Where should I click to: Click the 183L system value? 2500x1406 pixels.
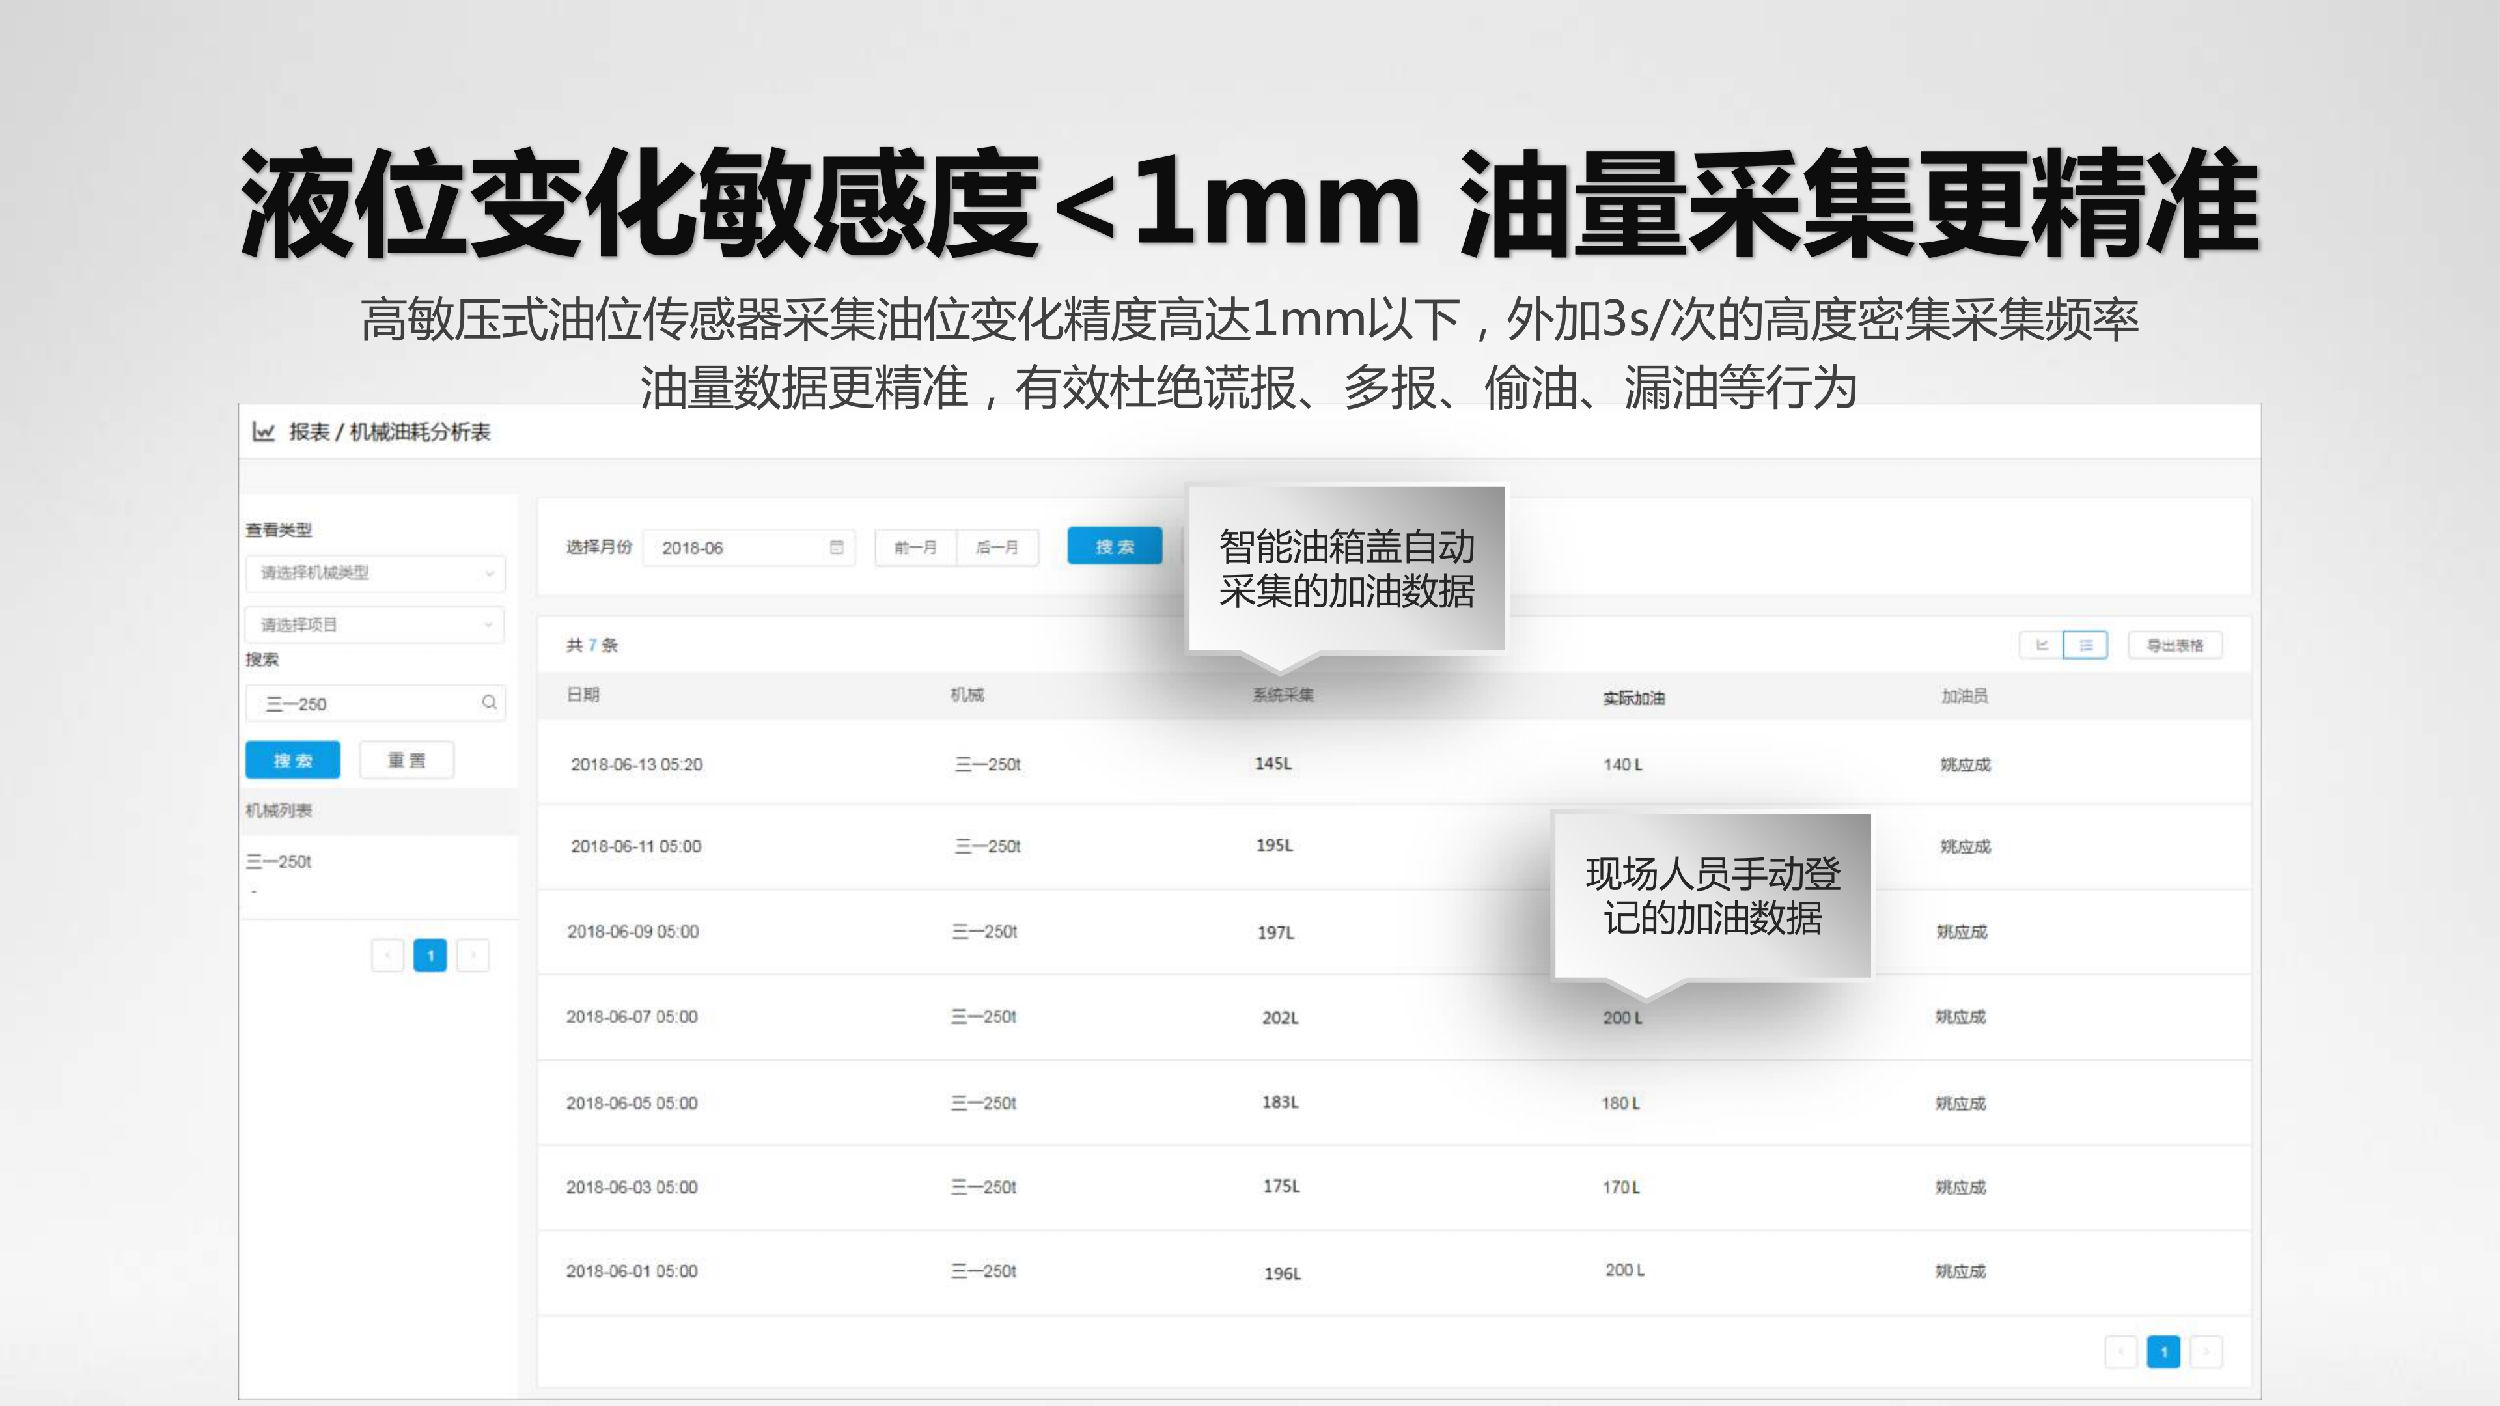pyautogui.click(x=1280, y=1102)
